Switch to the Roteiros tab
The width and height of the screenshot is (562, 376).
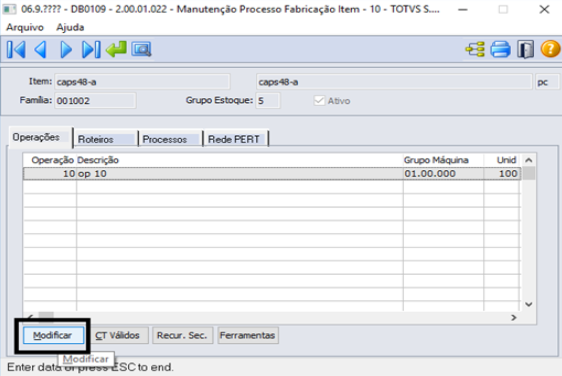pyautogui.click(x=105, y=139)
